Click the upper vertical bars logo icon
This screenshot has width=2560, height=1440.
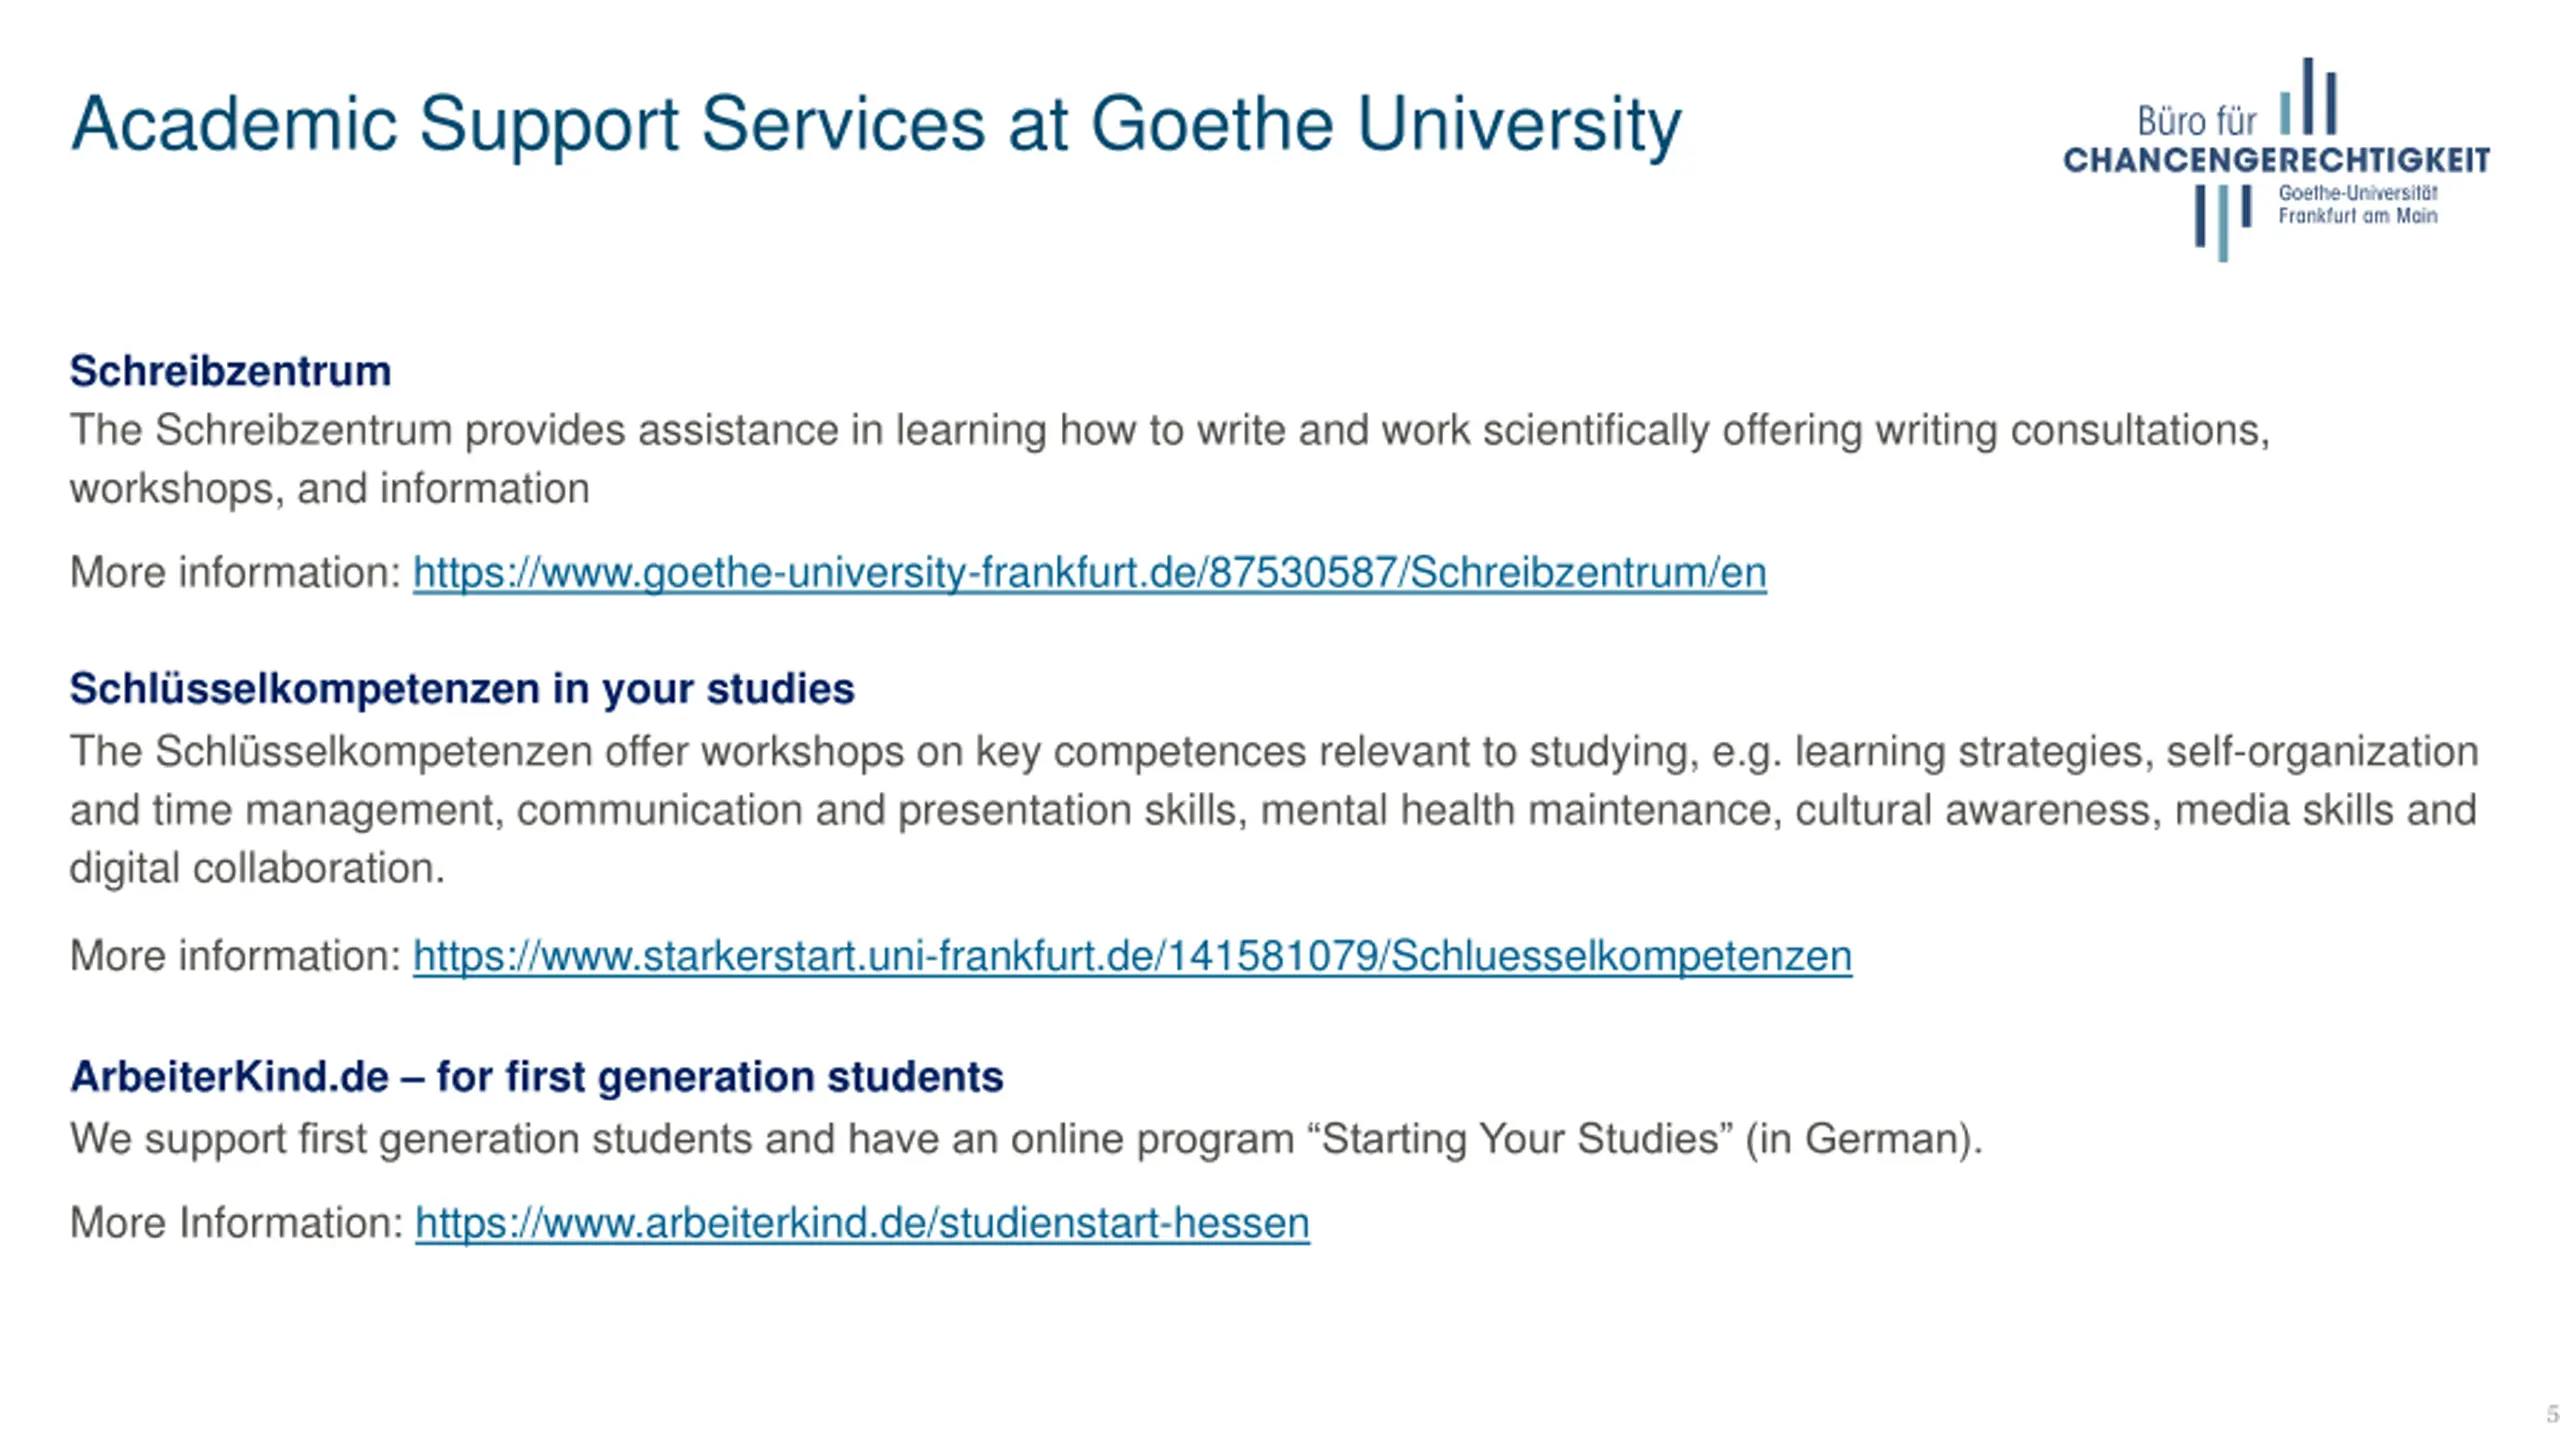tap(2308, 99)
